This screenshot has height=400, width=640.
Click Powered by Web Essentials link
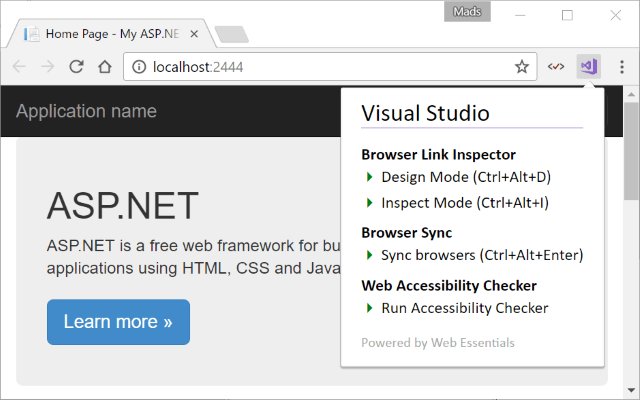tap(438, 343)
